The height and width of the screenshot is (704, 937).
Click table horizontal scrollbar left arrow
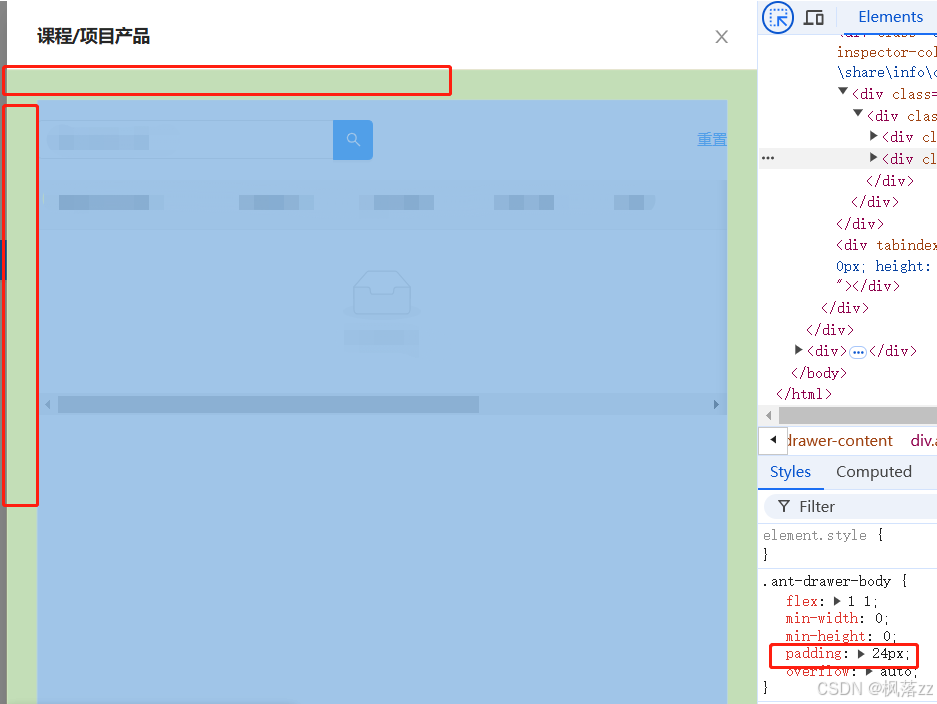[48, 405]
